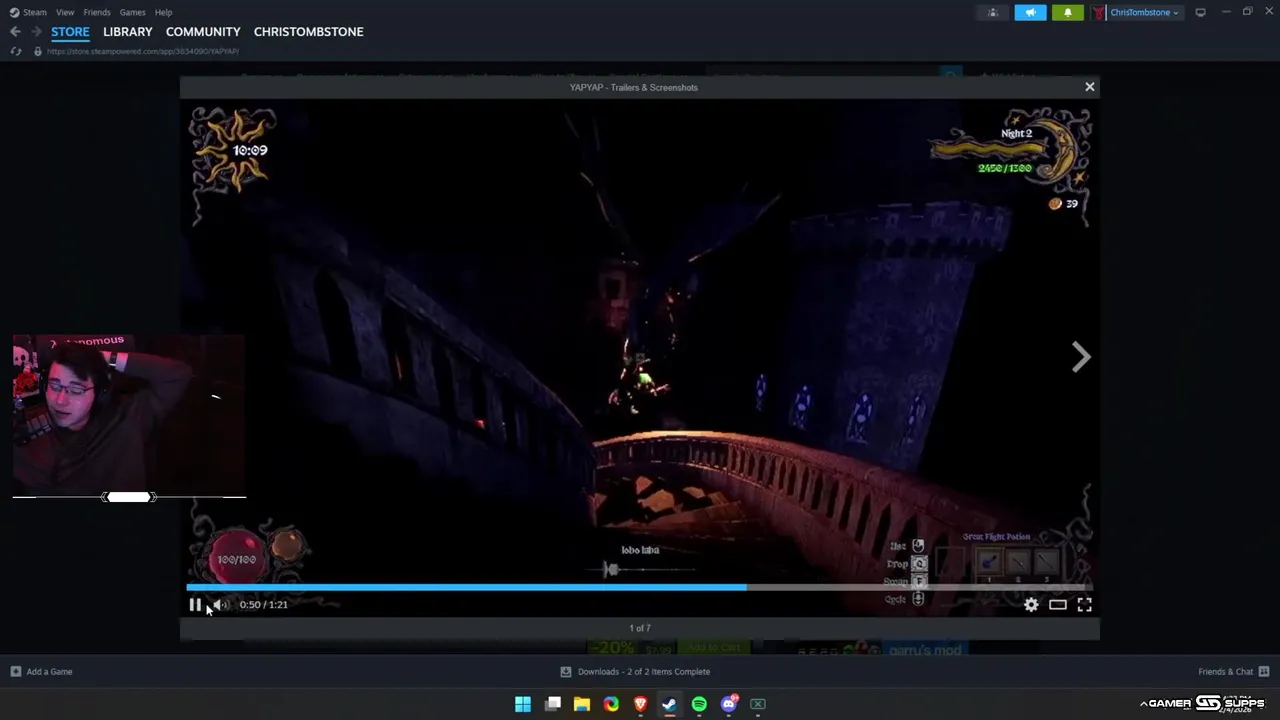Open Downloads status in Steam footer

(x=636, y=671)
